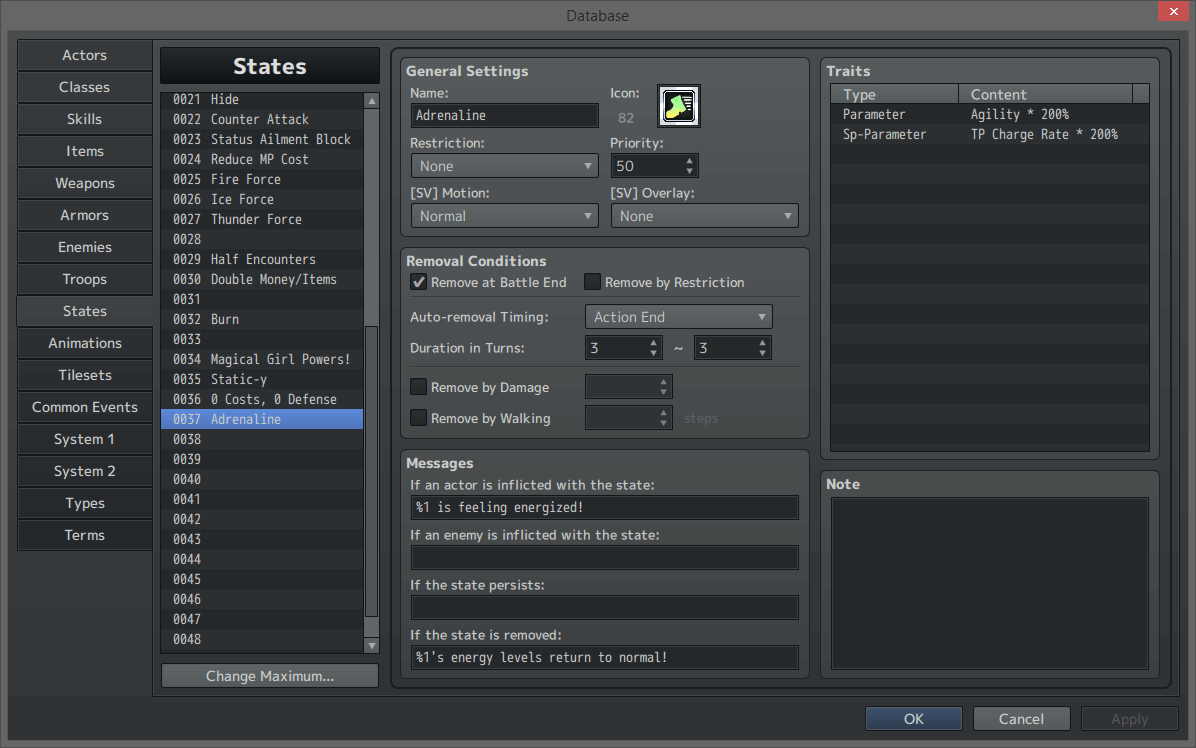Click the state list scroll up arrow

click(x=371, y=101)
